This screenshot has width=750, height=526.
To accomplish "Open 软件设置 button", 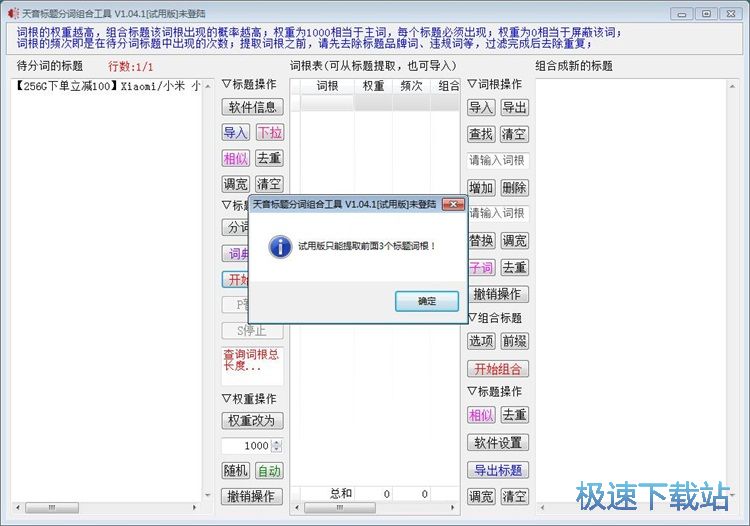I will 498,443.
